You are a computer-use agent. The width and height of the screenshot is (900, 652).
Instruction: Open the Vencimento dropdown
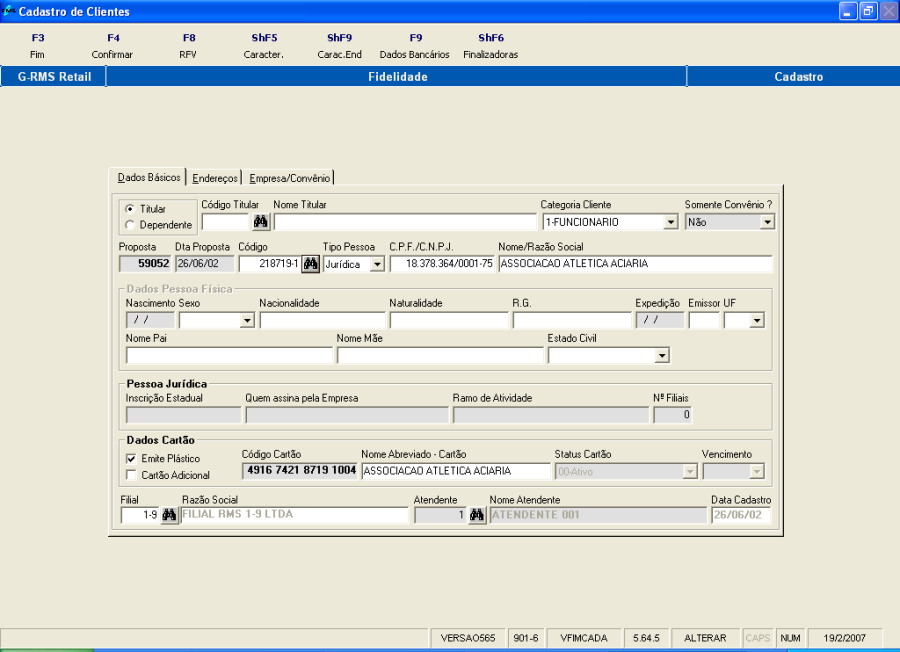click(757, 472)
